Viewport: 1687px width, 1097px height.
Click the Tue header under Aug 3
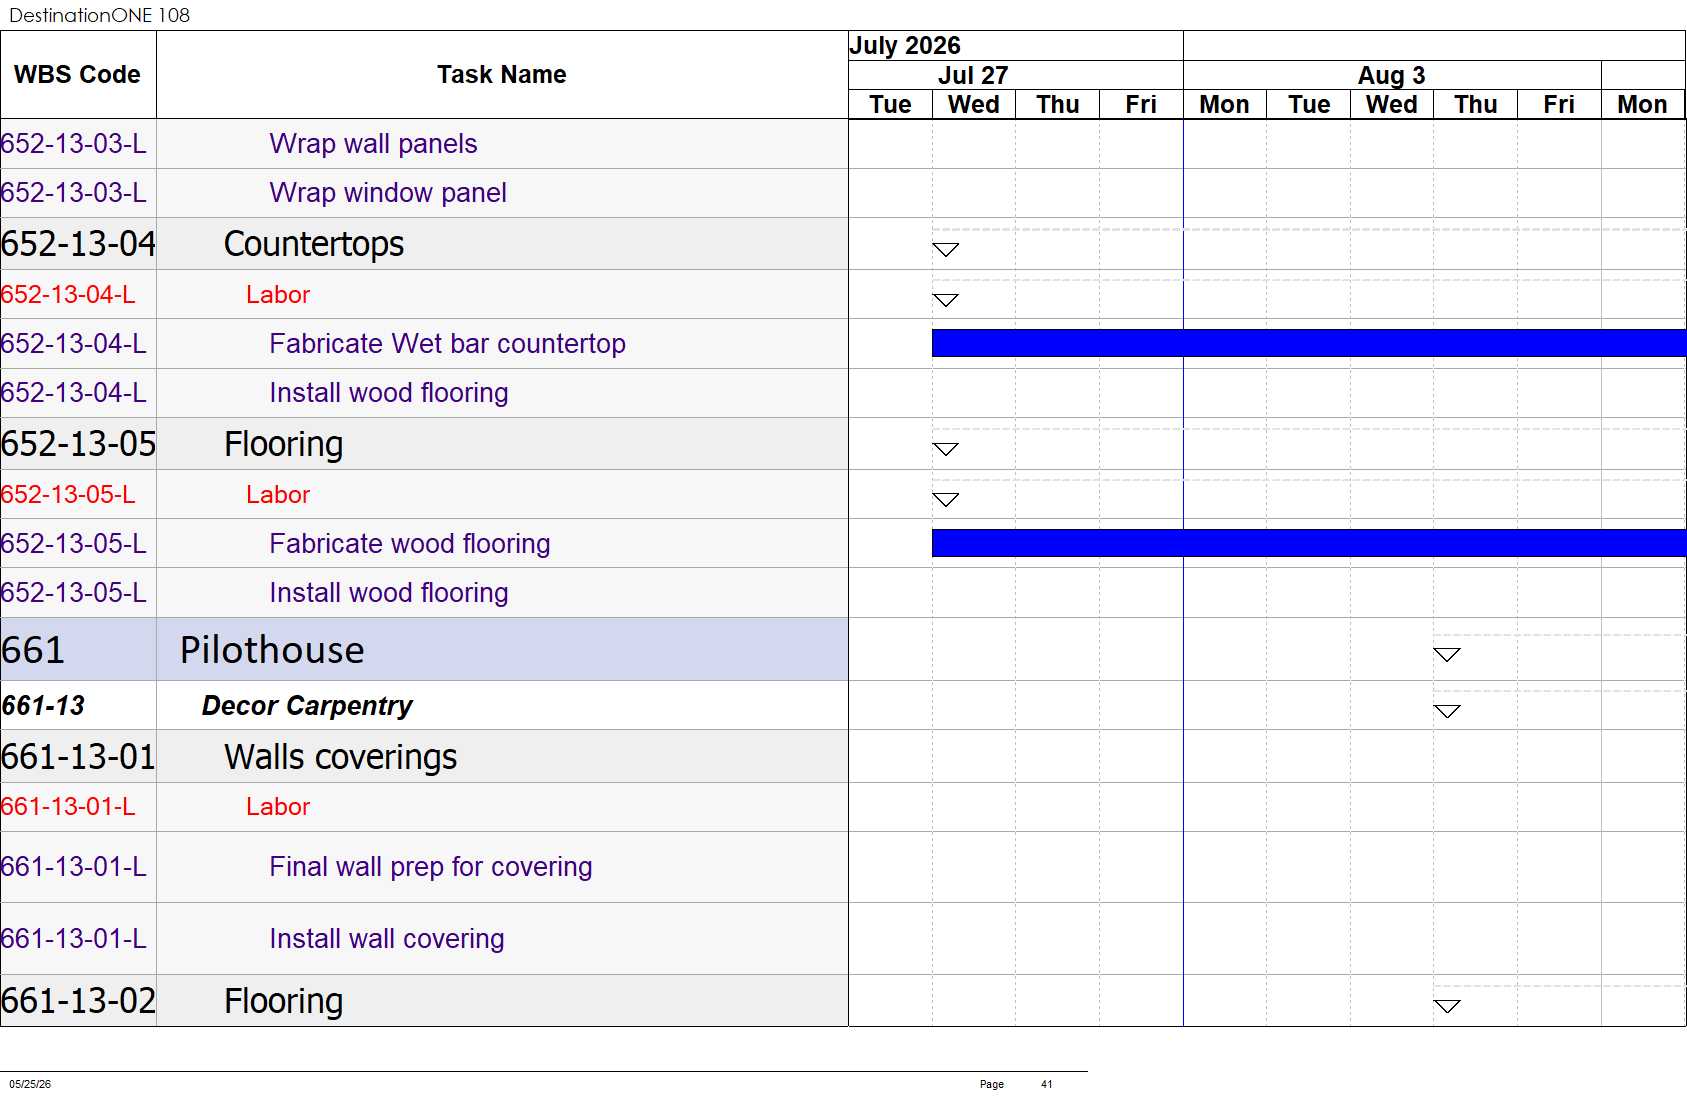pos(1309,104)
